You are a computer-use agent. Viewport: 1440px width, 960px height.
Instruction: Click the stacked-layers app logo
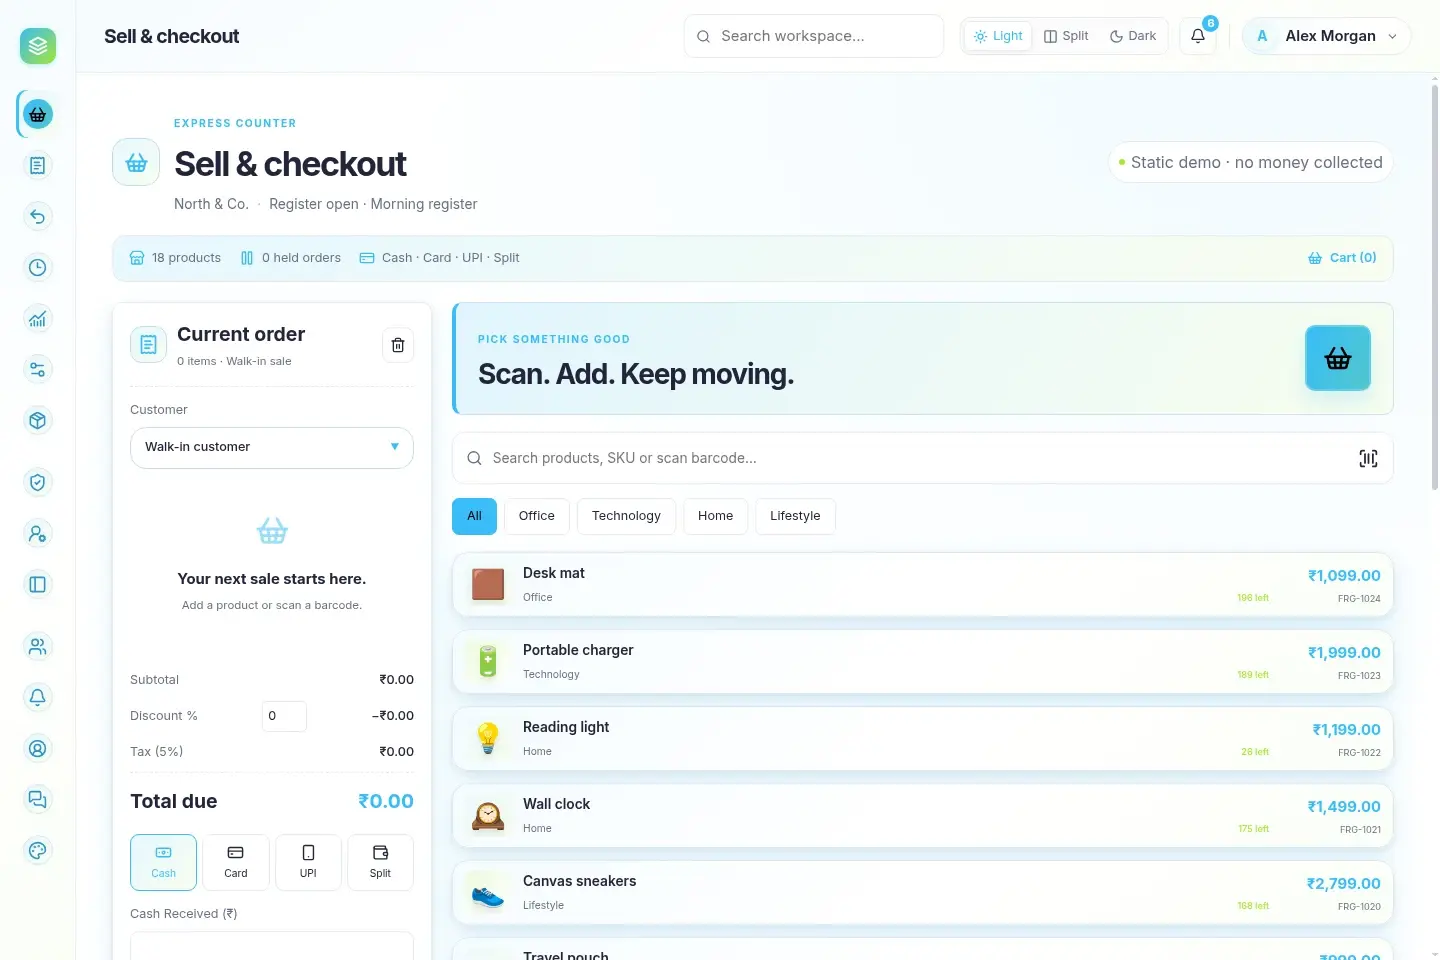click(x=38, y=46)
